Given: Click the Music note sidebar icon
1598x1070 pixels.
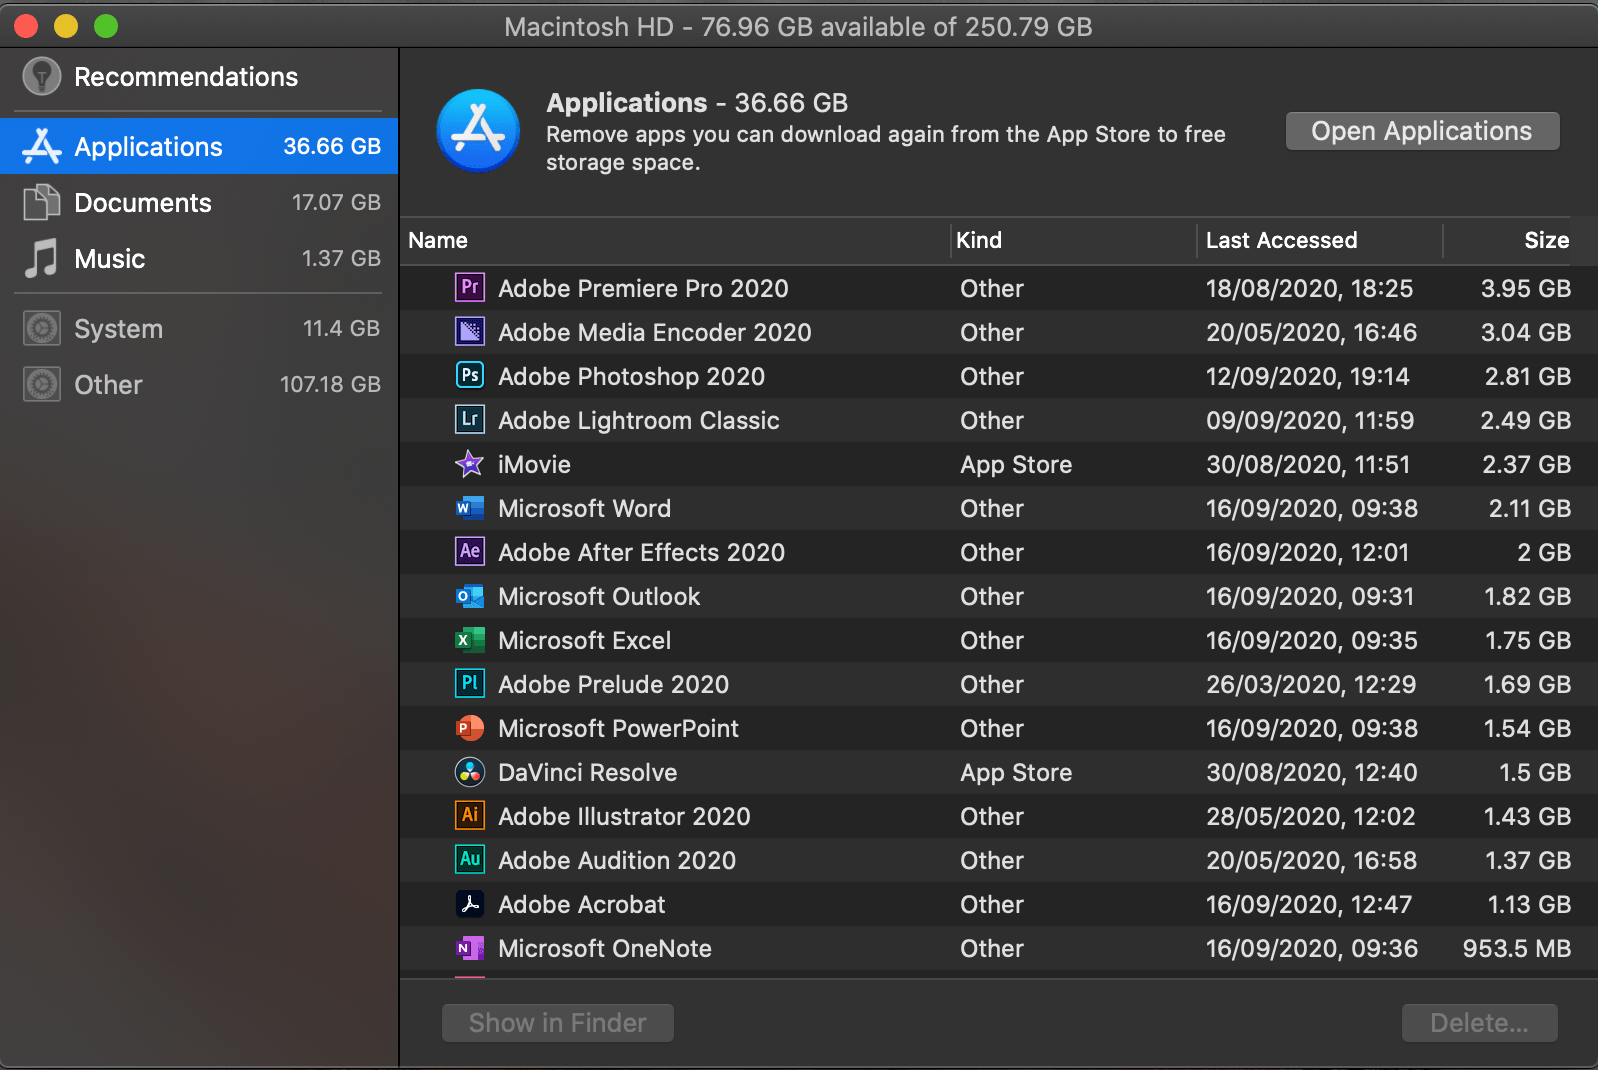Looking at the screenshot, I should [42, 258].
